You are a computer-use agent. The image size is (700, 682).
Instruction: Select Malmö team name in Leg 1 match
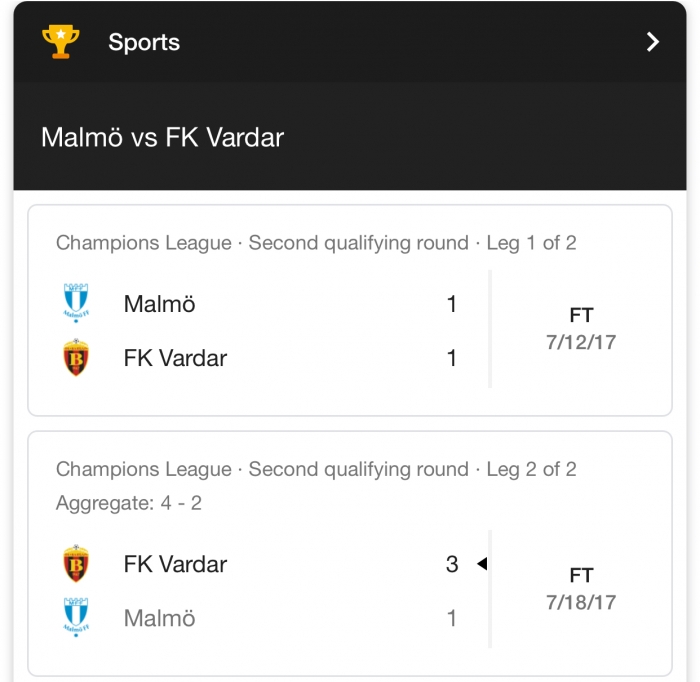[159, 304]
